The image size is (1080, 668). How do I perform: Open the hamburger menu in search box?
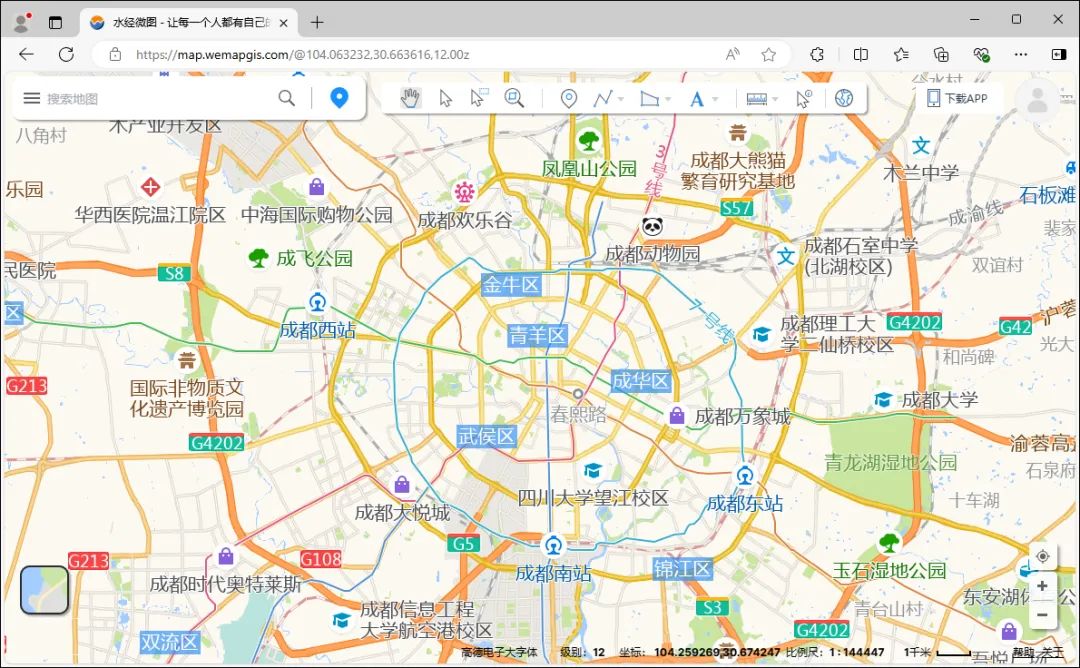[x=32, y=98]
